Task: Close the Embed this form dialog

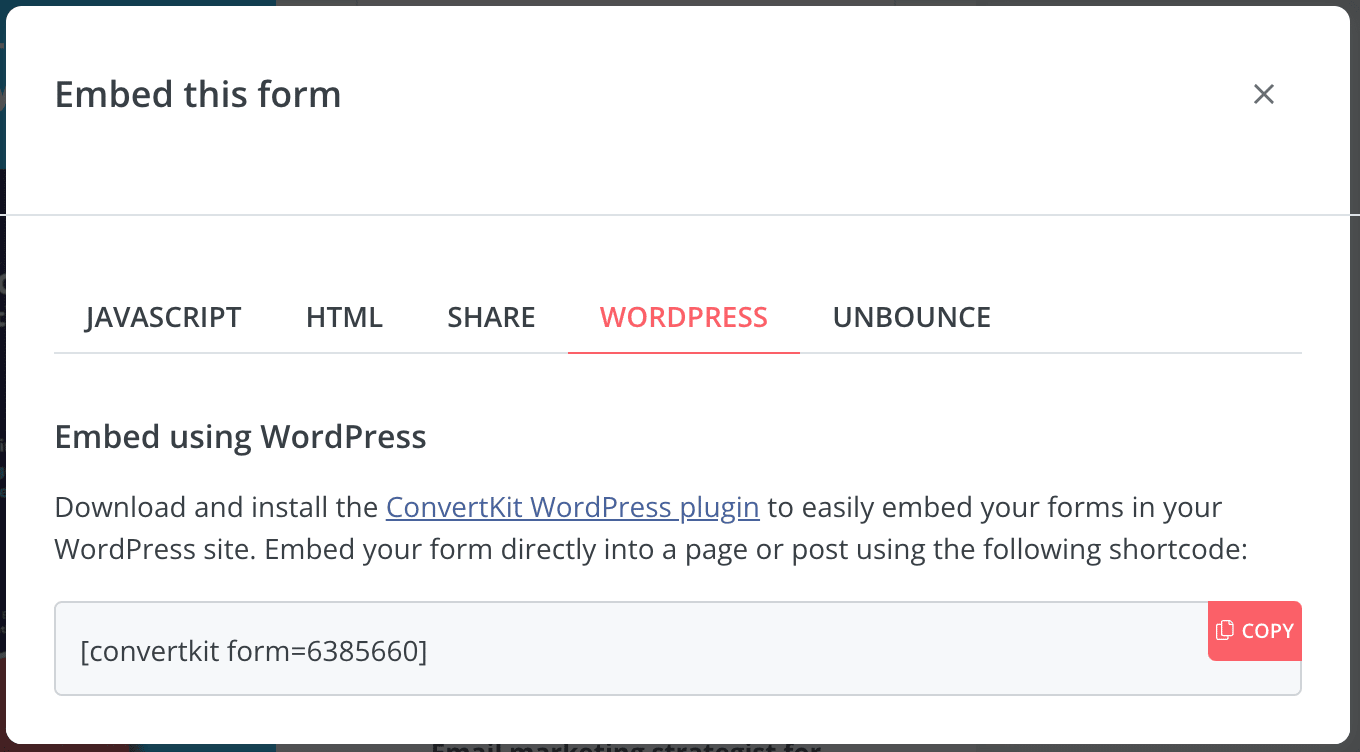Action: click(x=1264, y=94)
